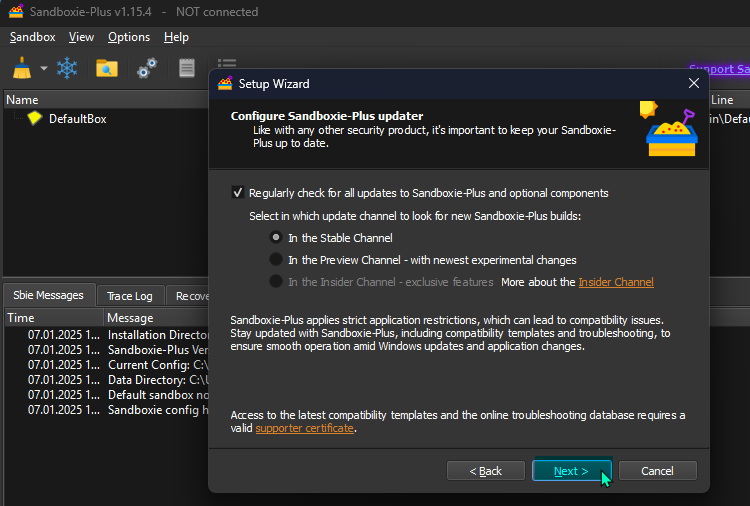This screenshot has width=750, height=506.
Task: Switch to the Trace Log tab
Action: (130, 296)
